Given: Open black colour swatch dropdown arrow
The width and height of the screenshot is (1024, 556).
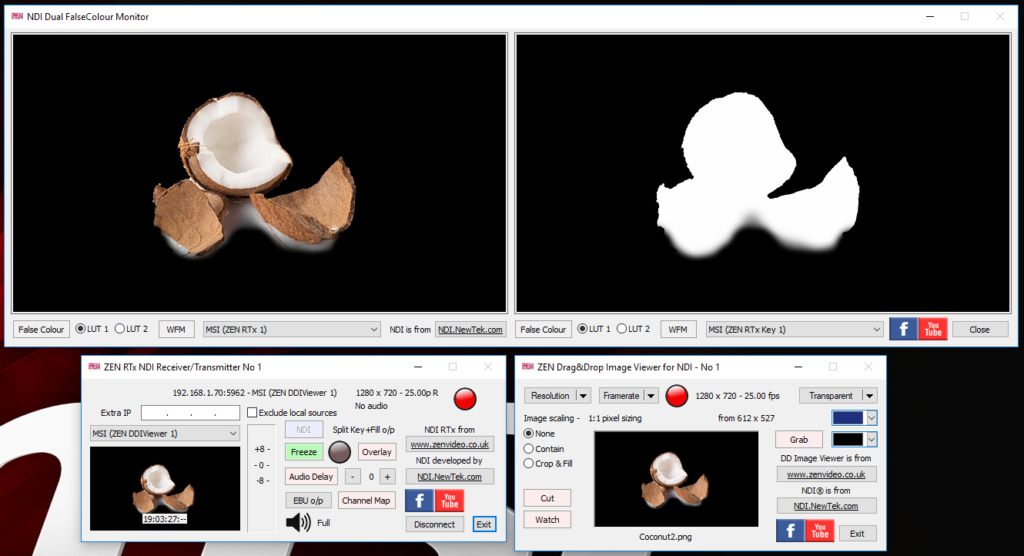Looking at the screenshot, I should 871,439.
